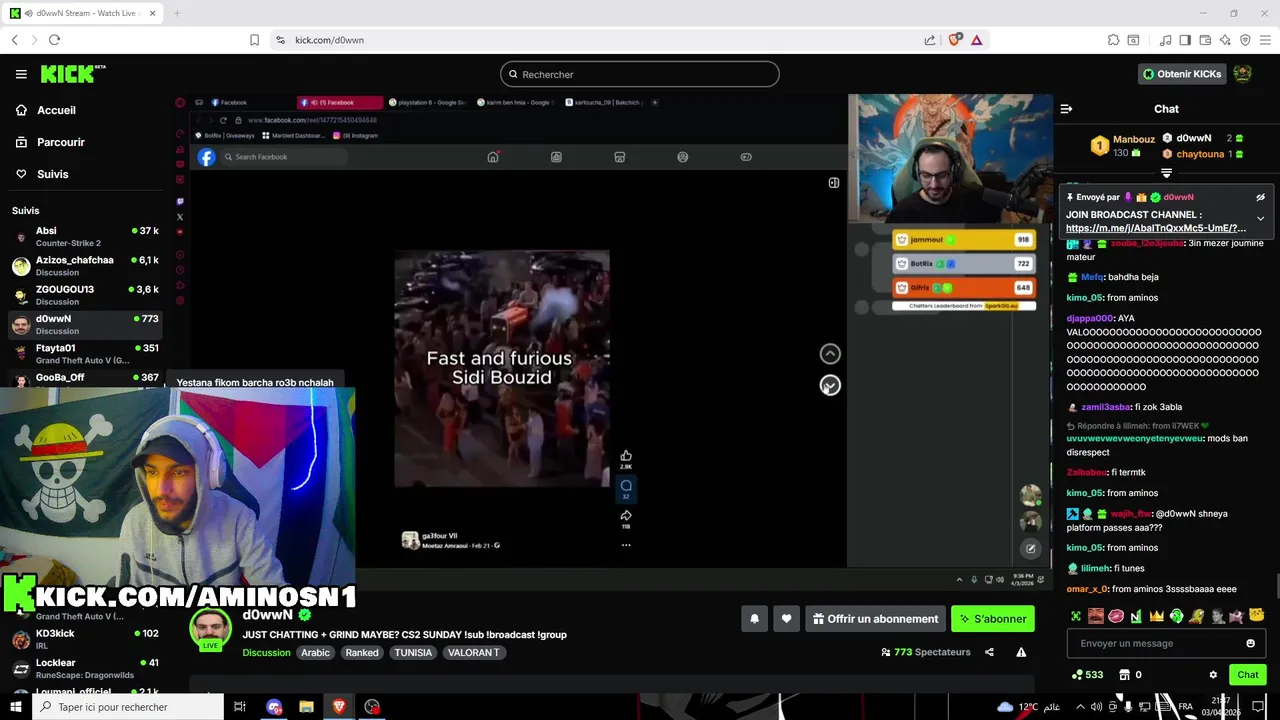This screenshot has width=1280, height=720.
Task: Open the user profile avatar menu
Action: (x=1242, y=74)
